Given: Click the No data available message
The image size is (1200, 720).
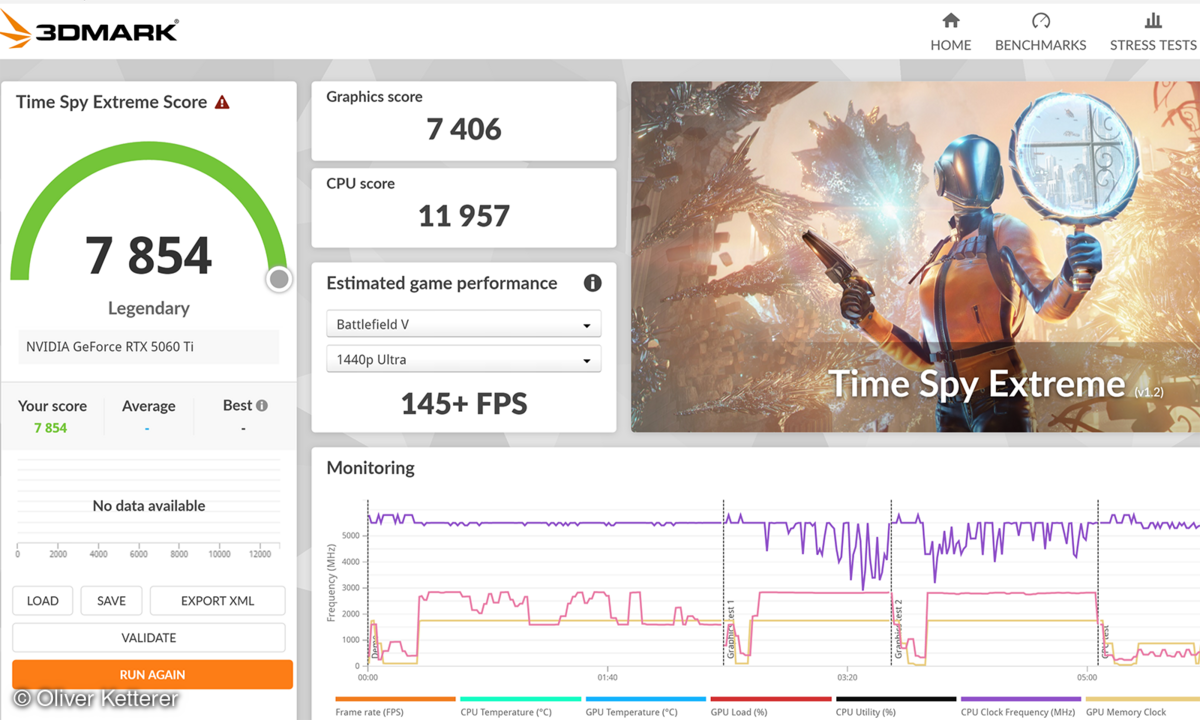Looking at the screenshot, I should pos(149,506).
